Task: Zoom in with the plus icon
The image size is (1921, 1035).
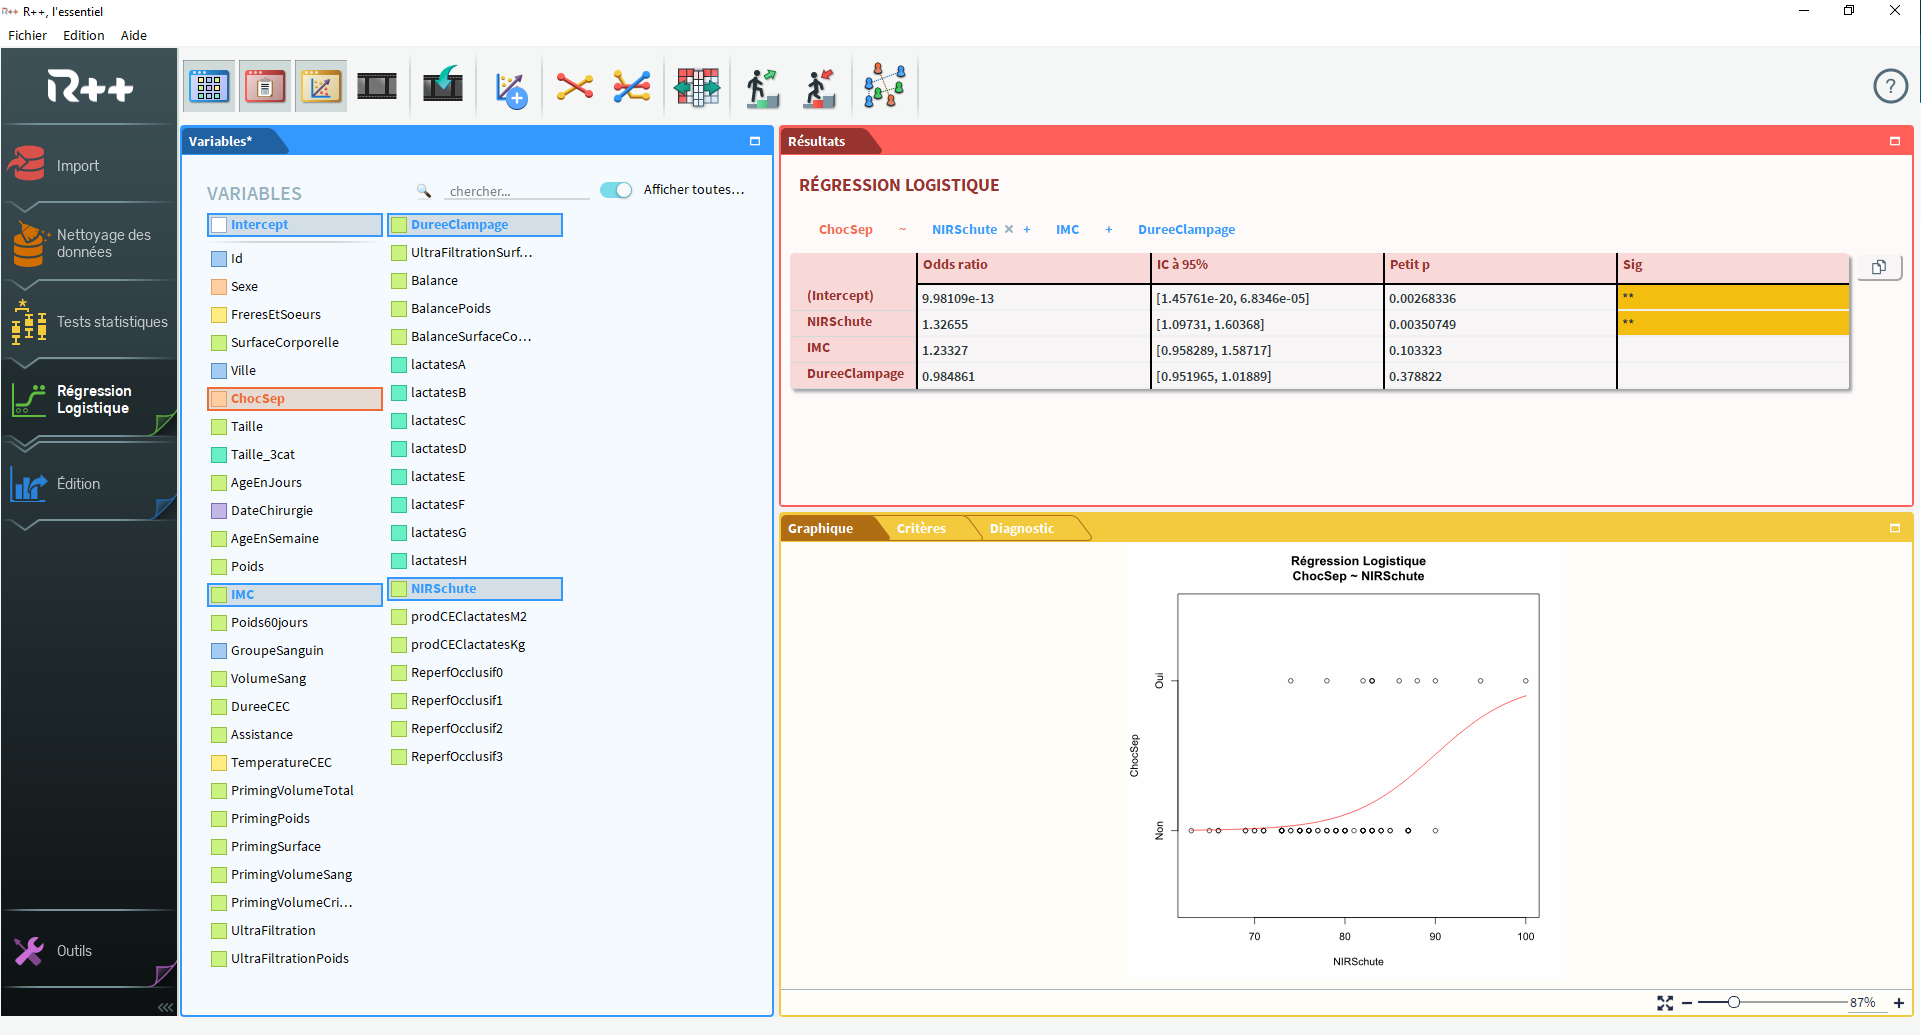Action: (x=1899, y=1003)
